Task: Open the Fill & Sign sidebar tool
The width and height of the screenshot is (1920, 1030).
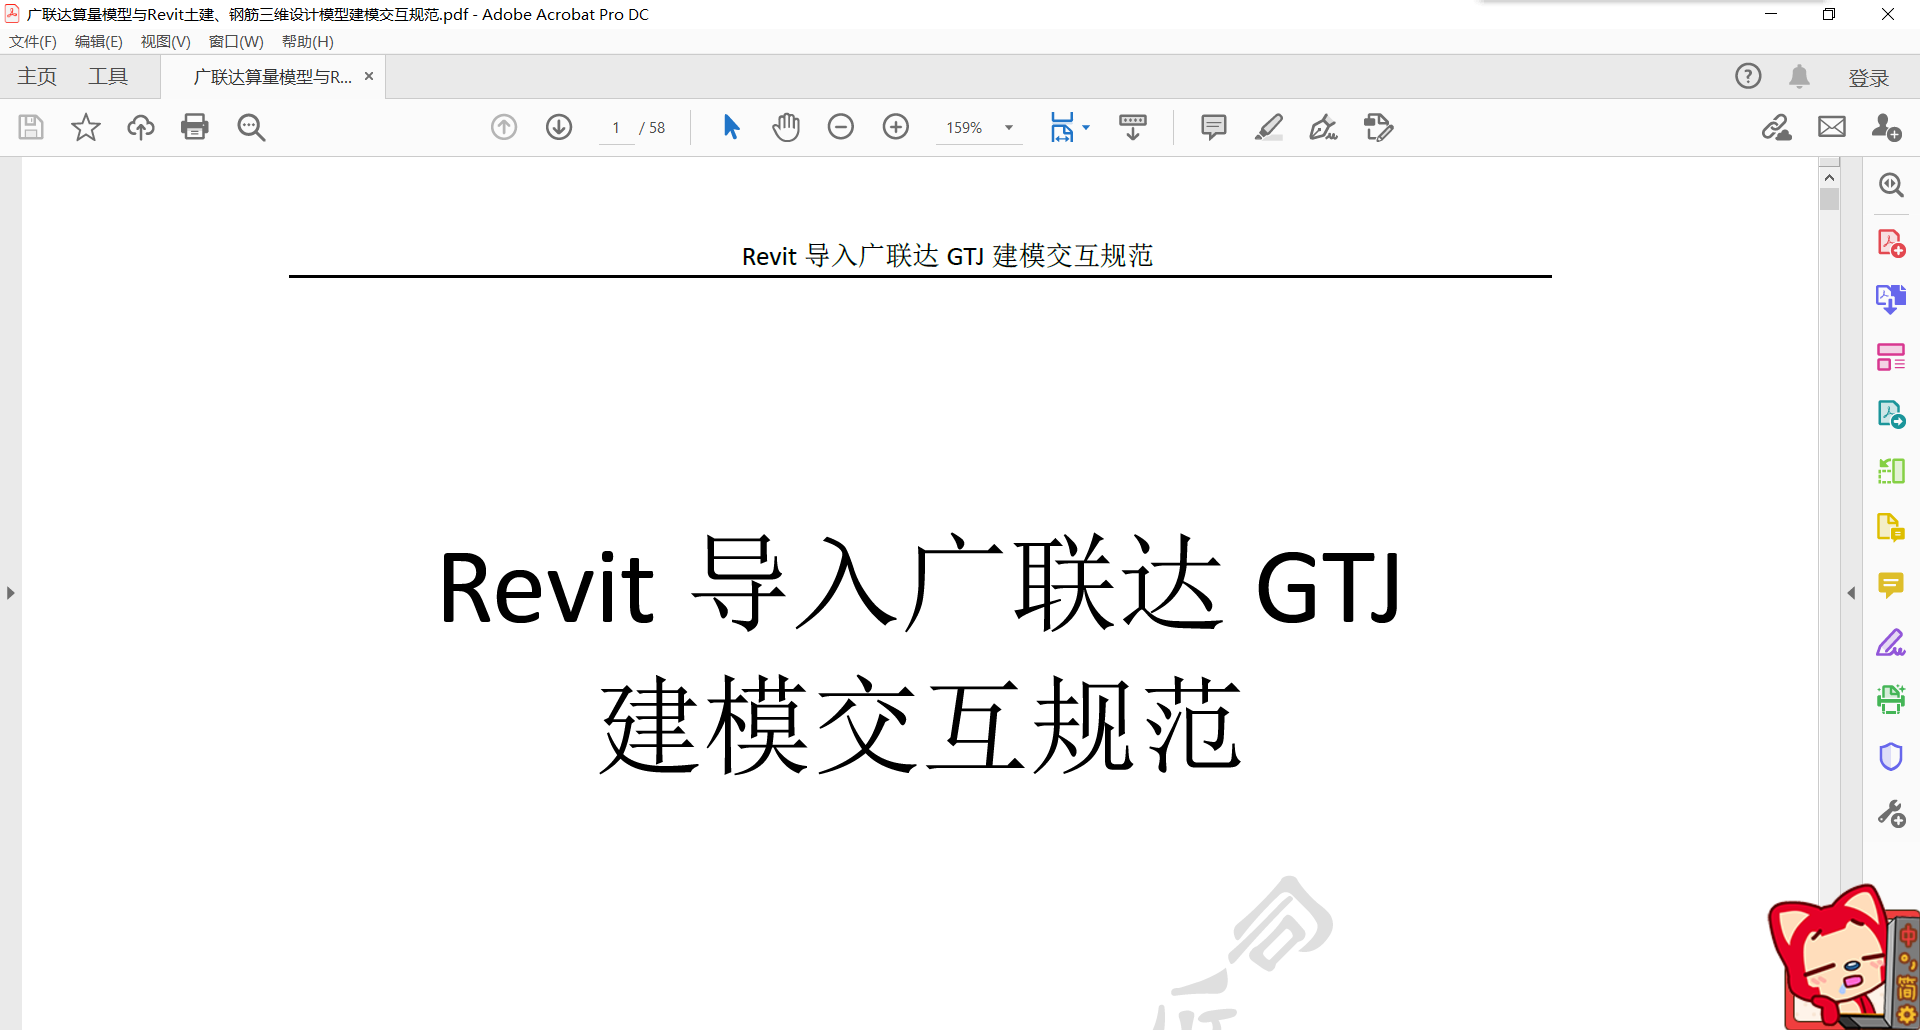Action: (1891, 642)
